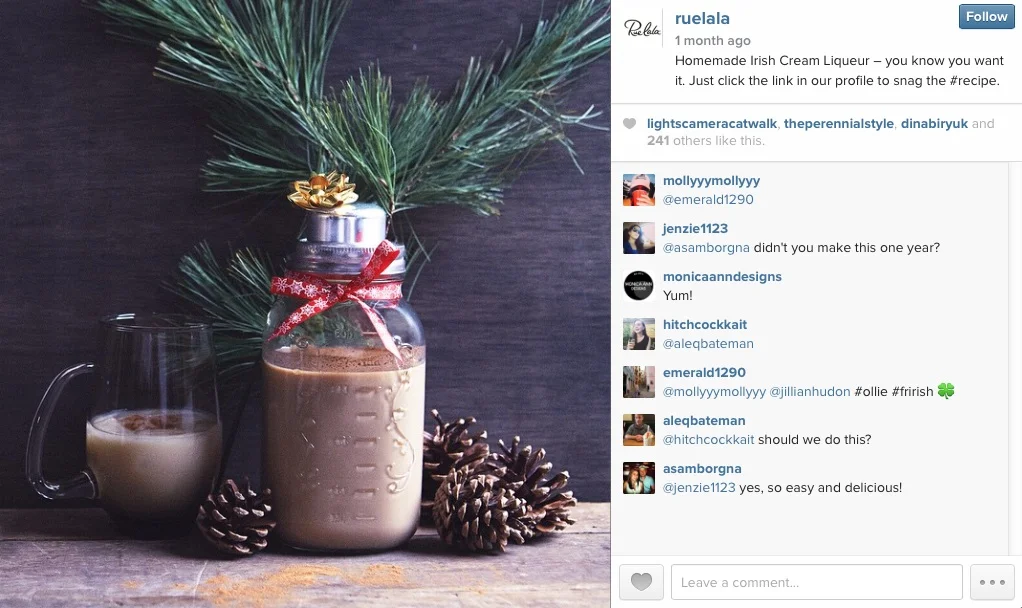The width and height of the screenshot is (1022, 608).
Task: Click the Irish cream liqueur photo
Action: click(305, 304)
